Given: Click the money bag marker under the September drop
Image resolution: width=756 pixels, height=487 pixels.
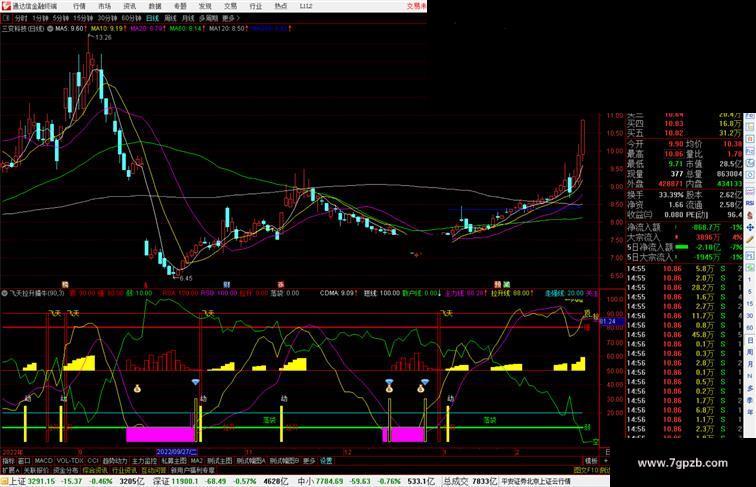Looking at the screenshot, I should pyautogui.click(x=137, y=388).
